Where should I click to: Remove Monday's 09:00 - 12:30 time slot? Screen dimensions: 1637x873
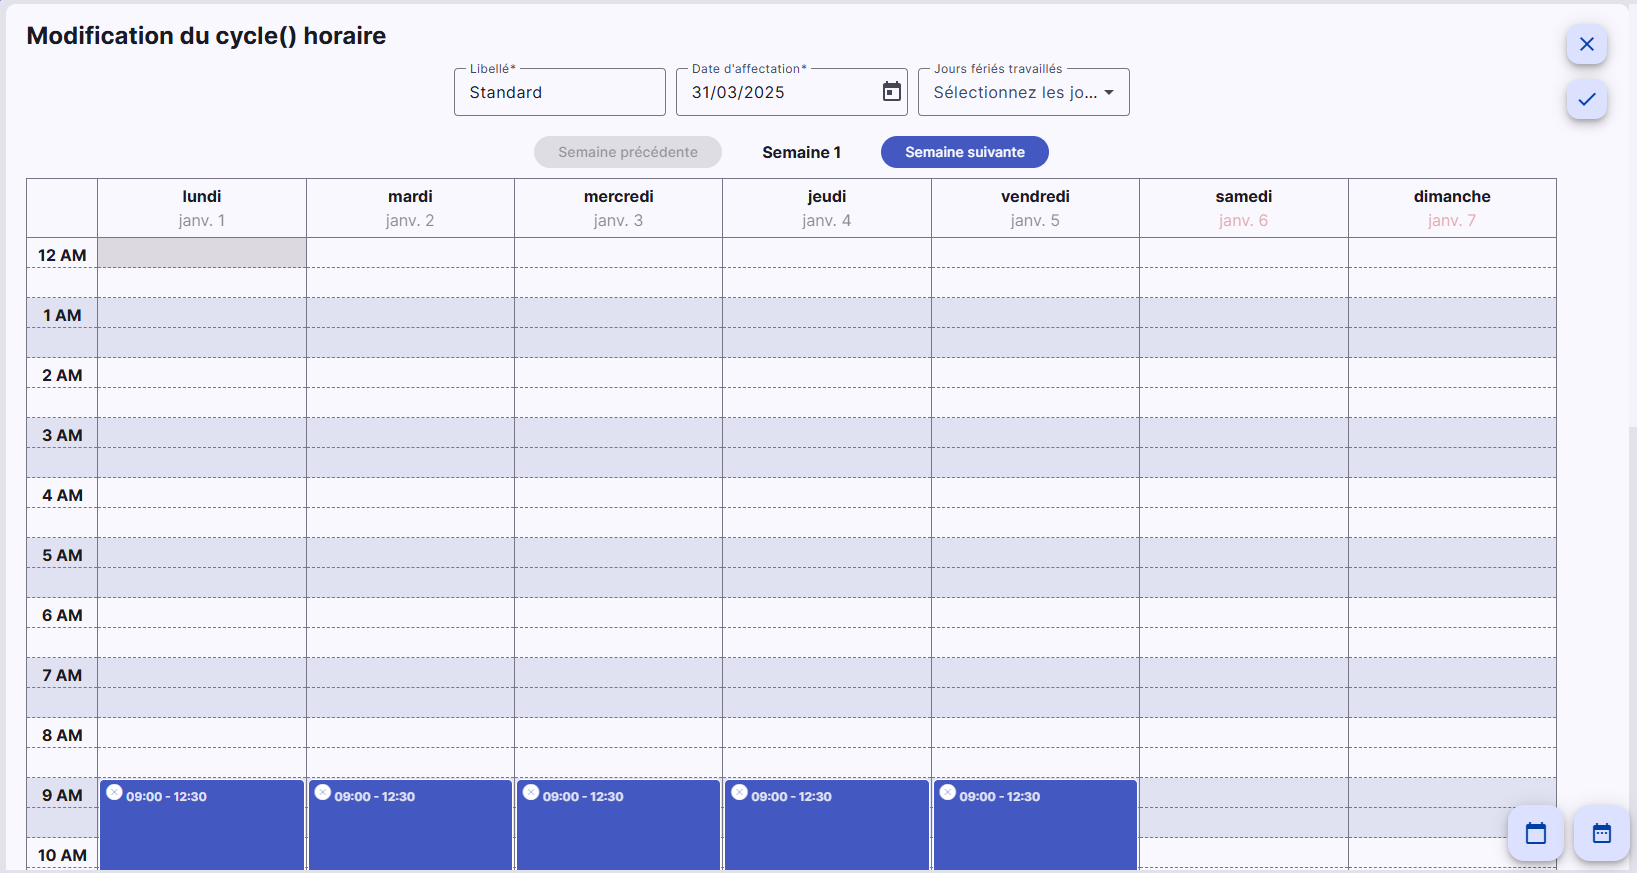coord(115,792)
